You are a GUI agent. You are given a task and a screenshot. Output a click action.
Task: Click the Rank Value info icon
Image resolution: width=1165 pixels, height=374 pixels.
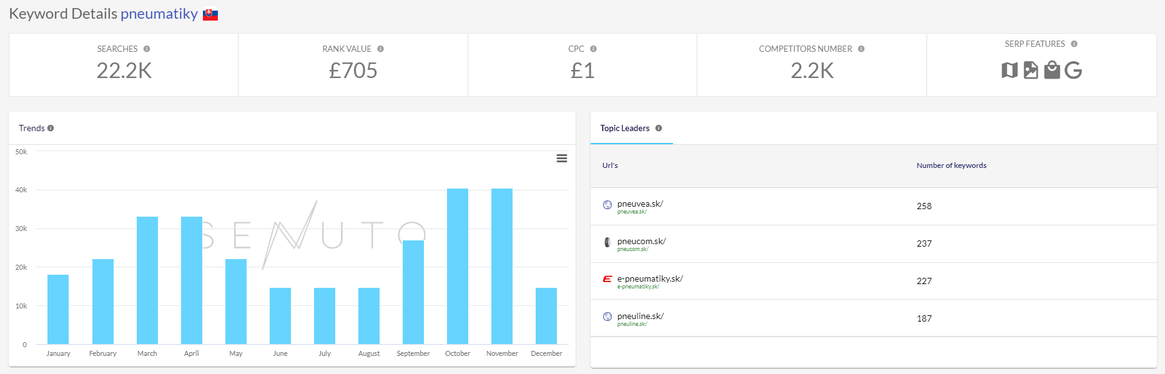click(x=380, y=48)
